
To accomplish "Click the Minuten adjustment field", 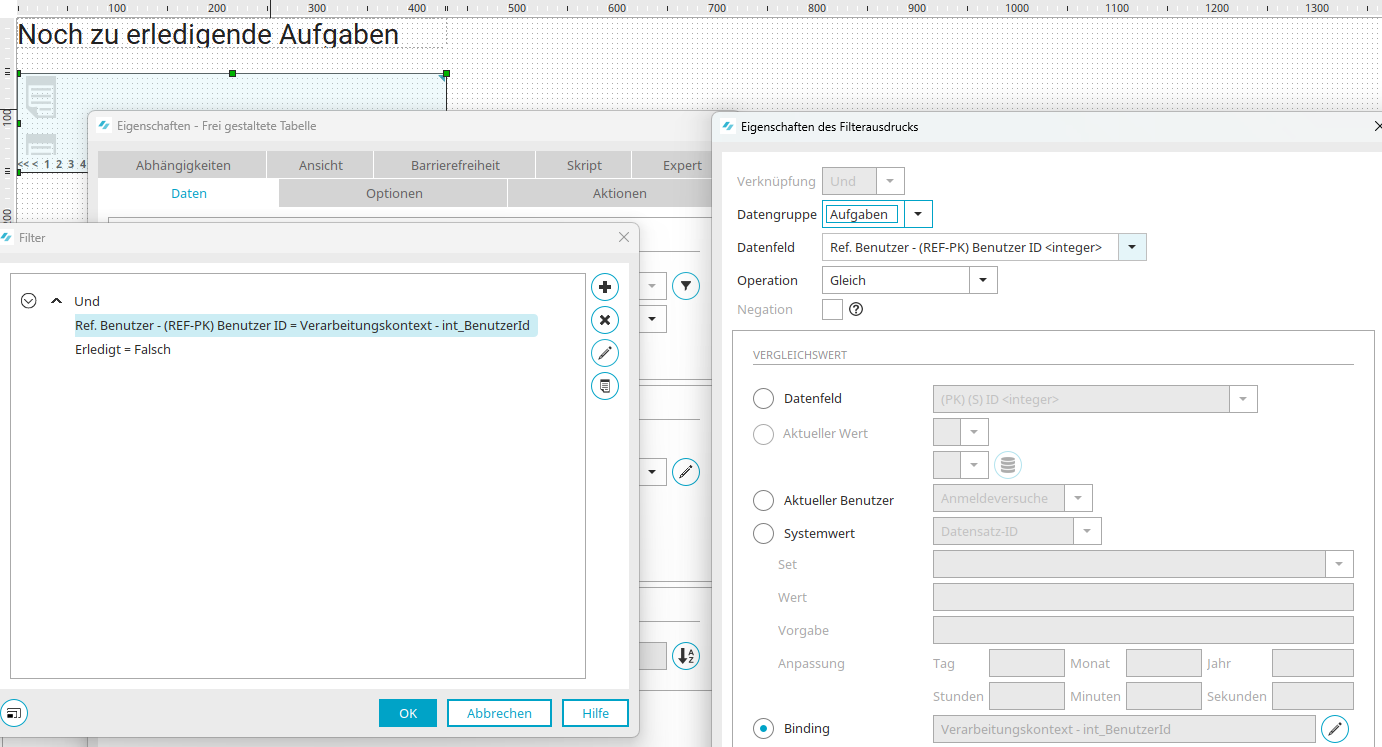I will tap(1164, 696).
